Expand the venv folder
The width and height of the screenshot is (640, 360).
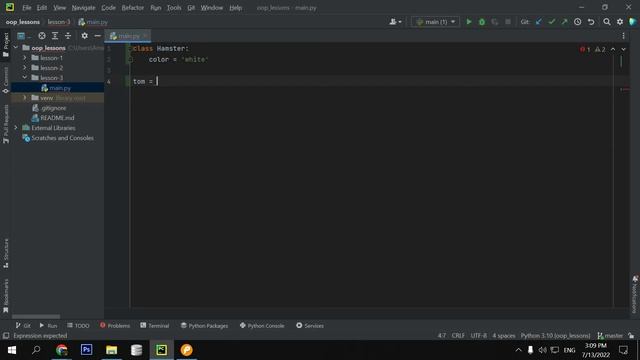[24, 98]
